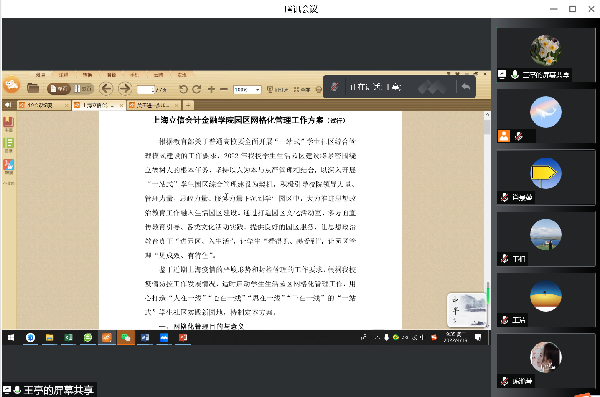Close the second document tab
This screenshot has width=600, height=397.
pyautogui.click(x=121, y=105)
